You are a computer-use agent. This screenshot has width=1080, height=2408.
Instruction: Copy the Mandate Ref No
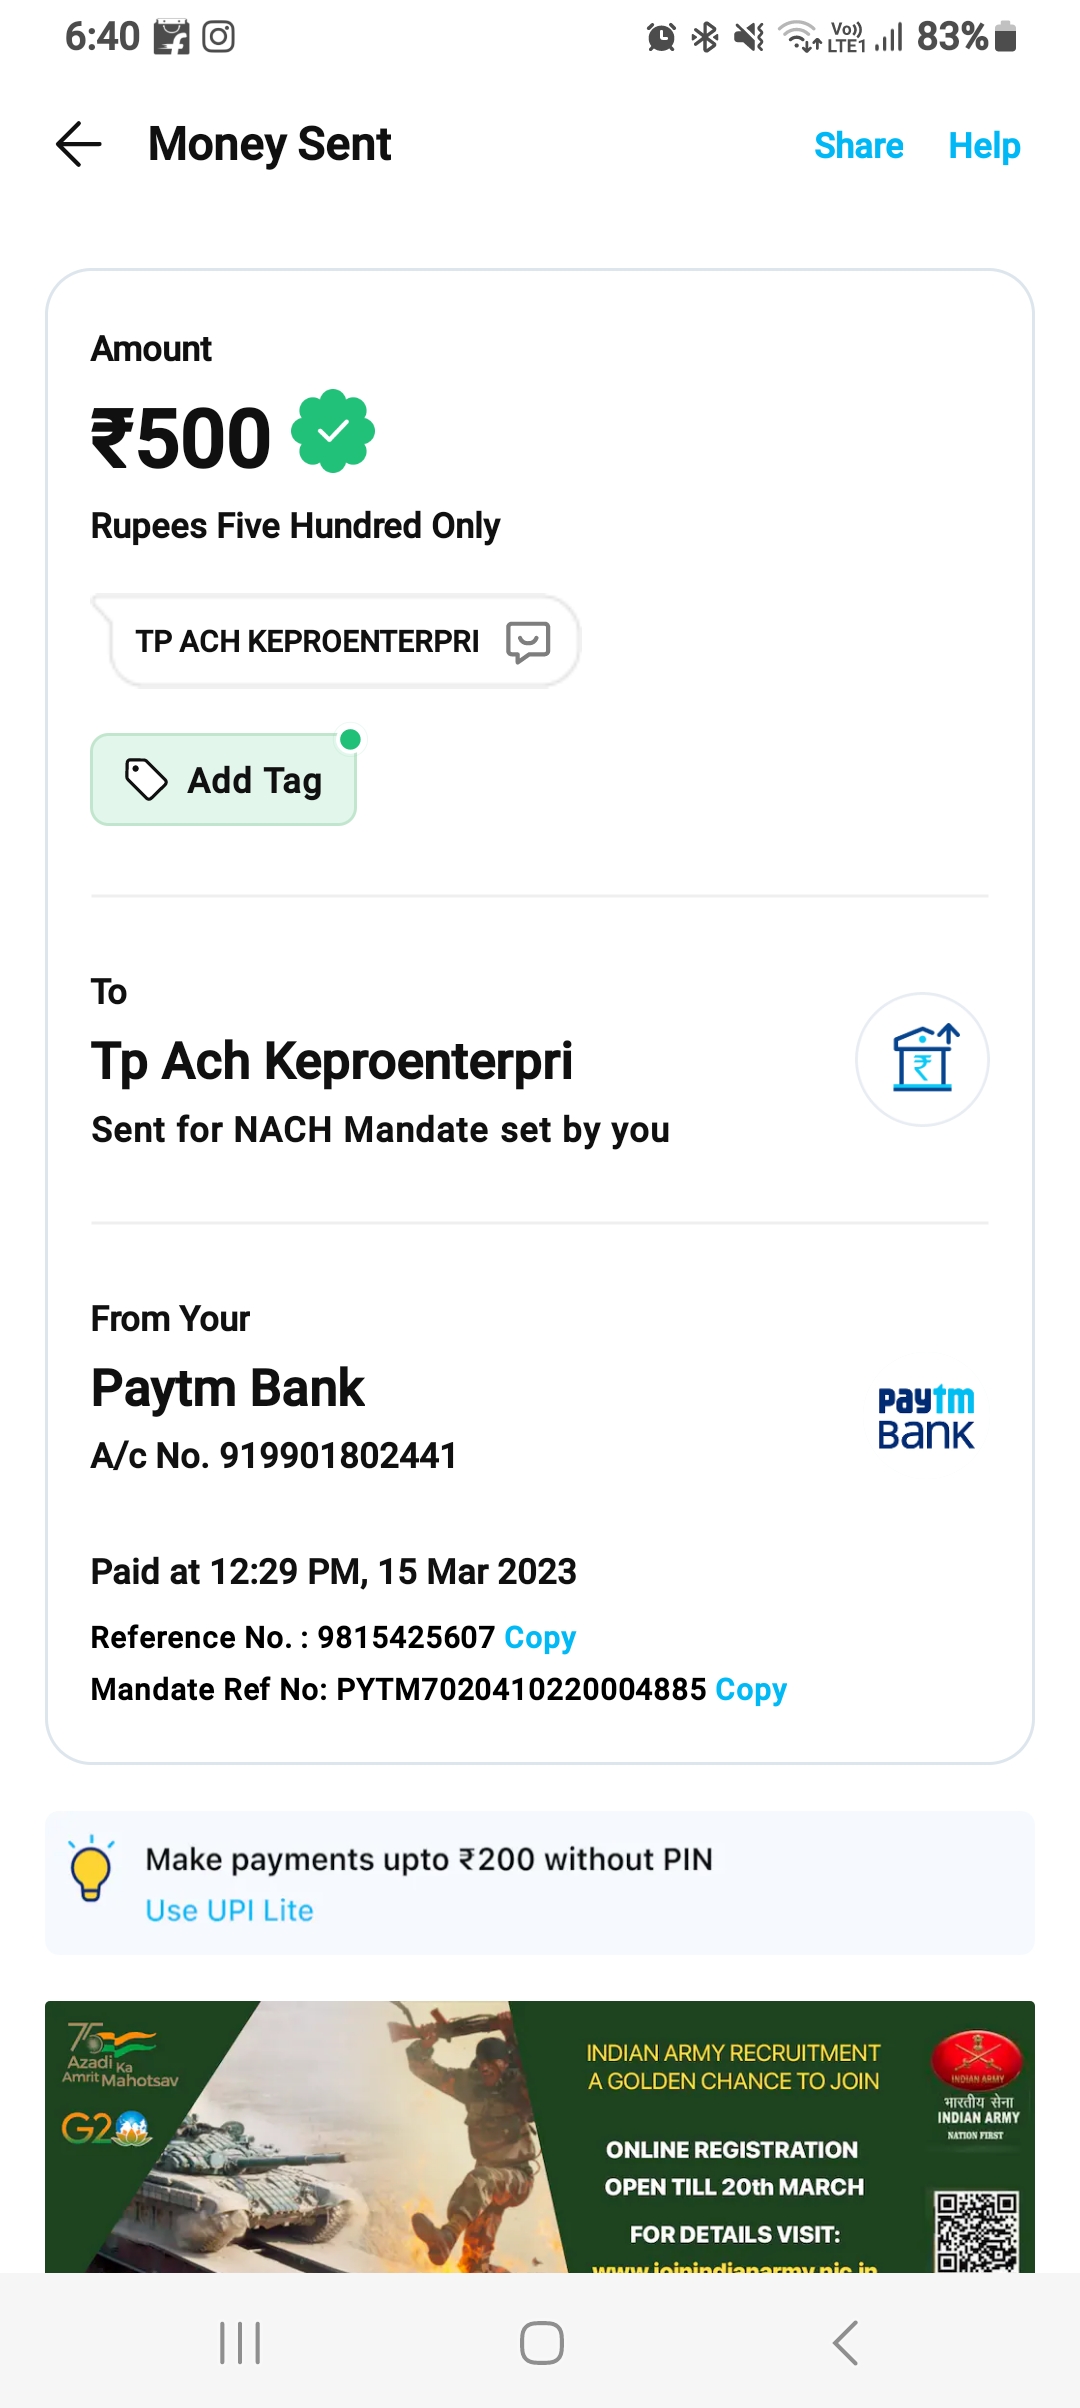(x=751, y=1689)
